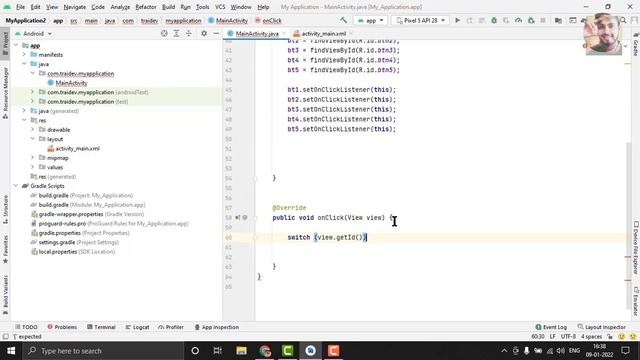Open the Profiler tool window
Screen dimensions: 640x360
coord(171,327)
